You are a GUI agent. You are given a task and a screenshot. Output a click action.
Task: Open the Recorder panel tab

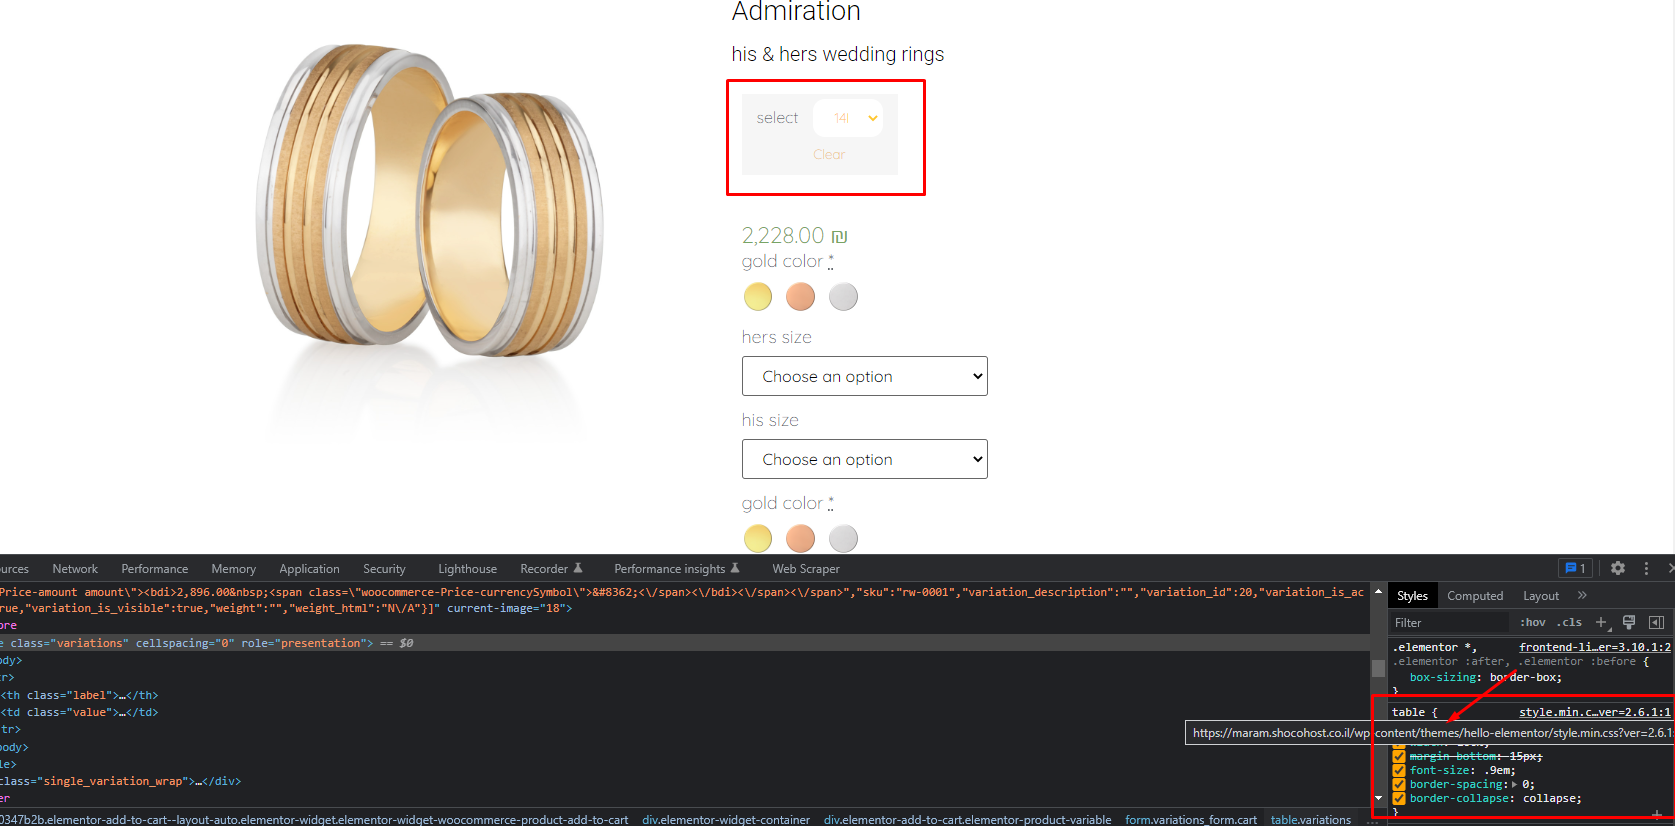coord(551,568)
